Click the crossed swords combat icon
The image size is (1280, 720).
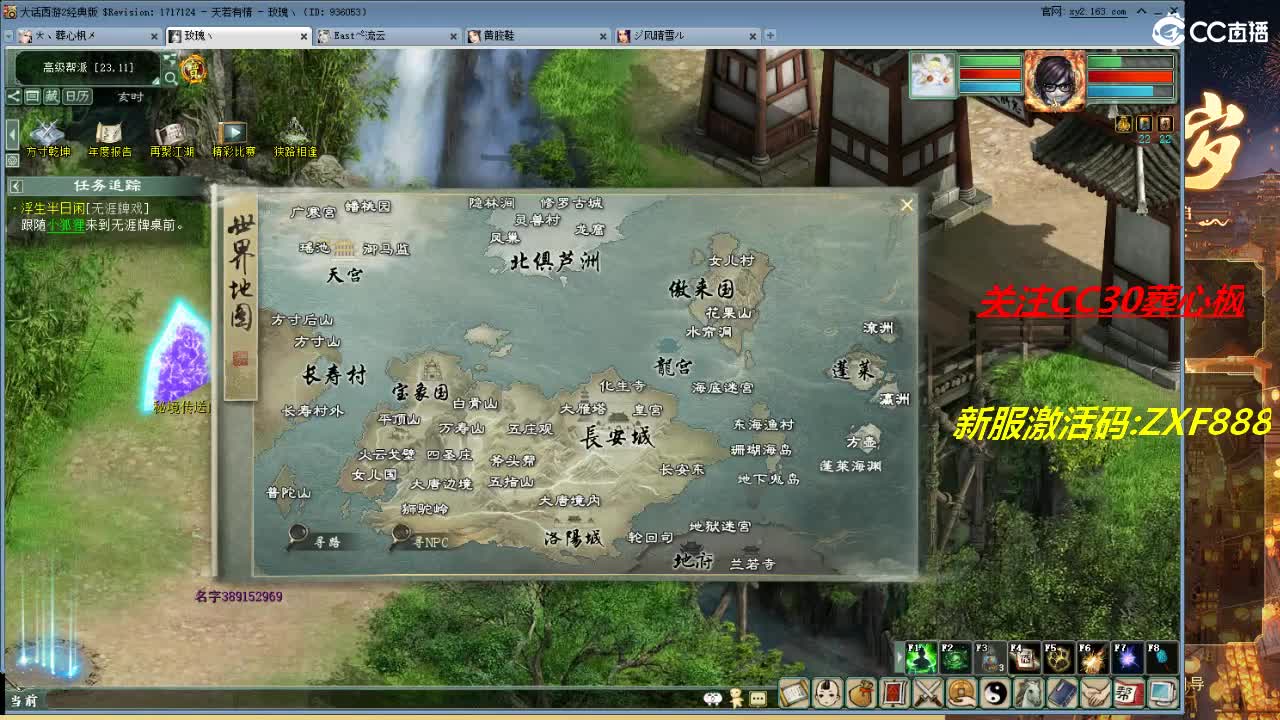point(928,692)
